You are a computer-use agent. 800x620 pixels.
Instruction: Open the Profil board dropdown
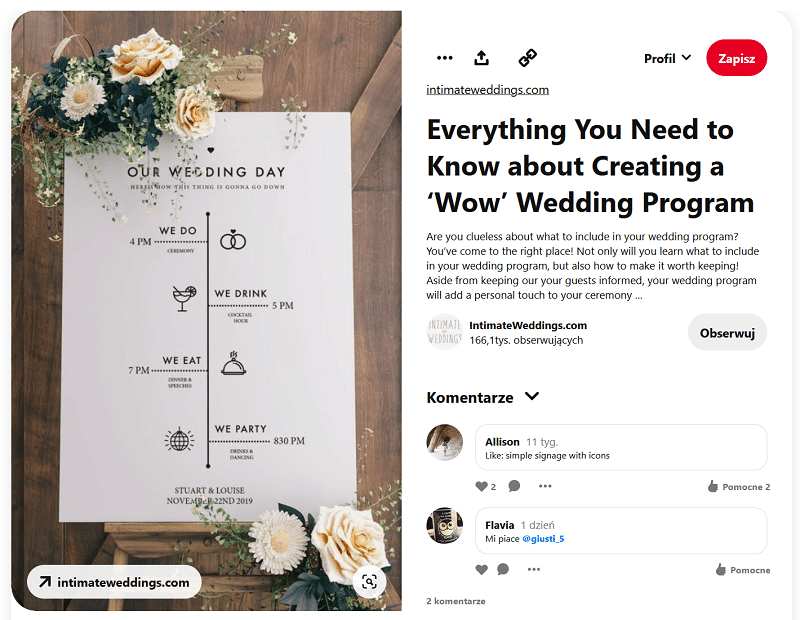(x=667, y=58)
